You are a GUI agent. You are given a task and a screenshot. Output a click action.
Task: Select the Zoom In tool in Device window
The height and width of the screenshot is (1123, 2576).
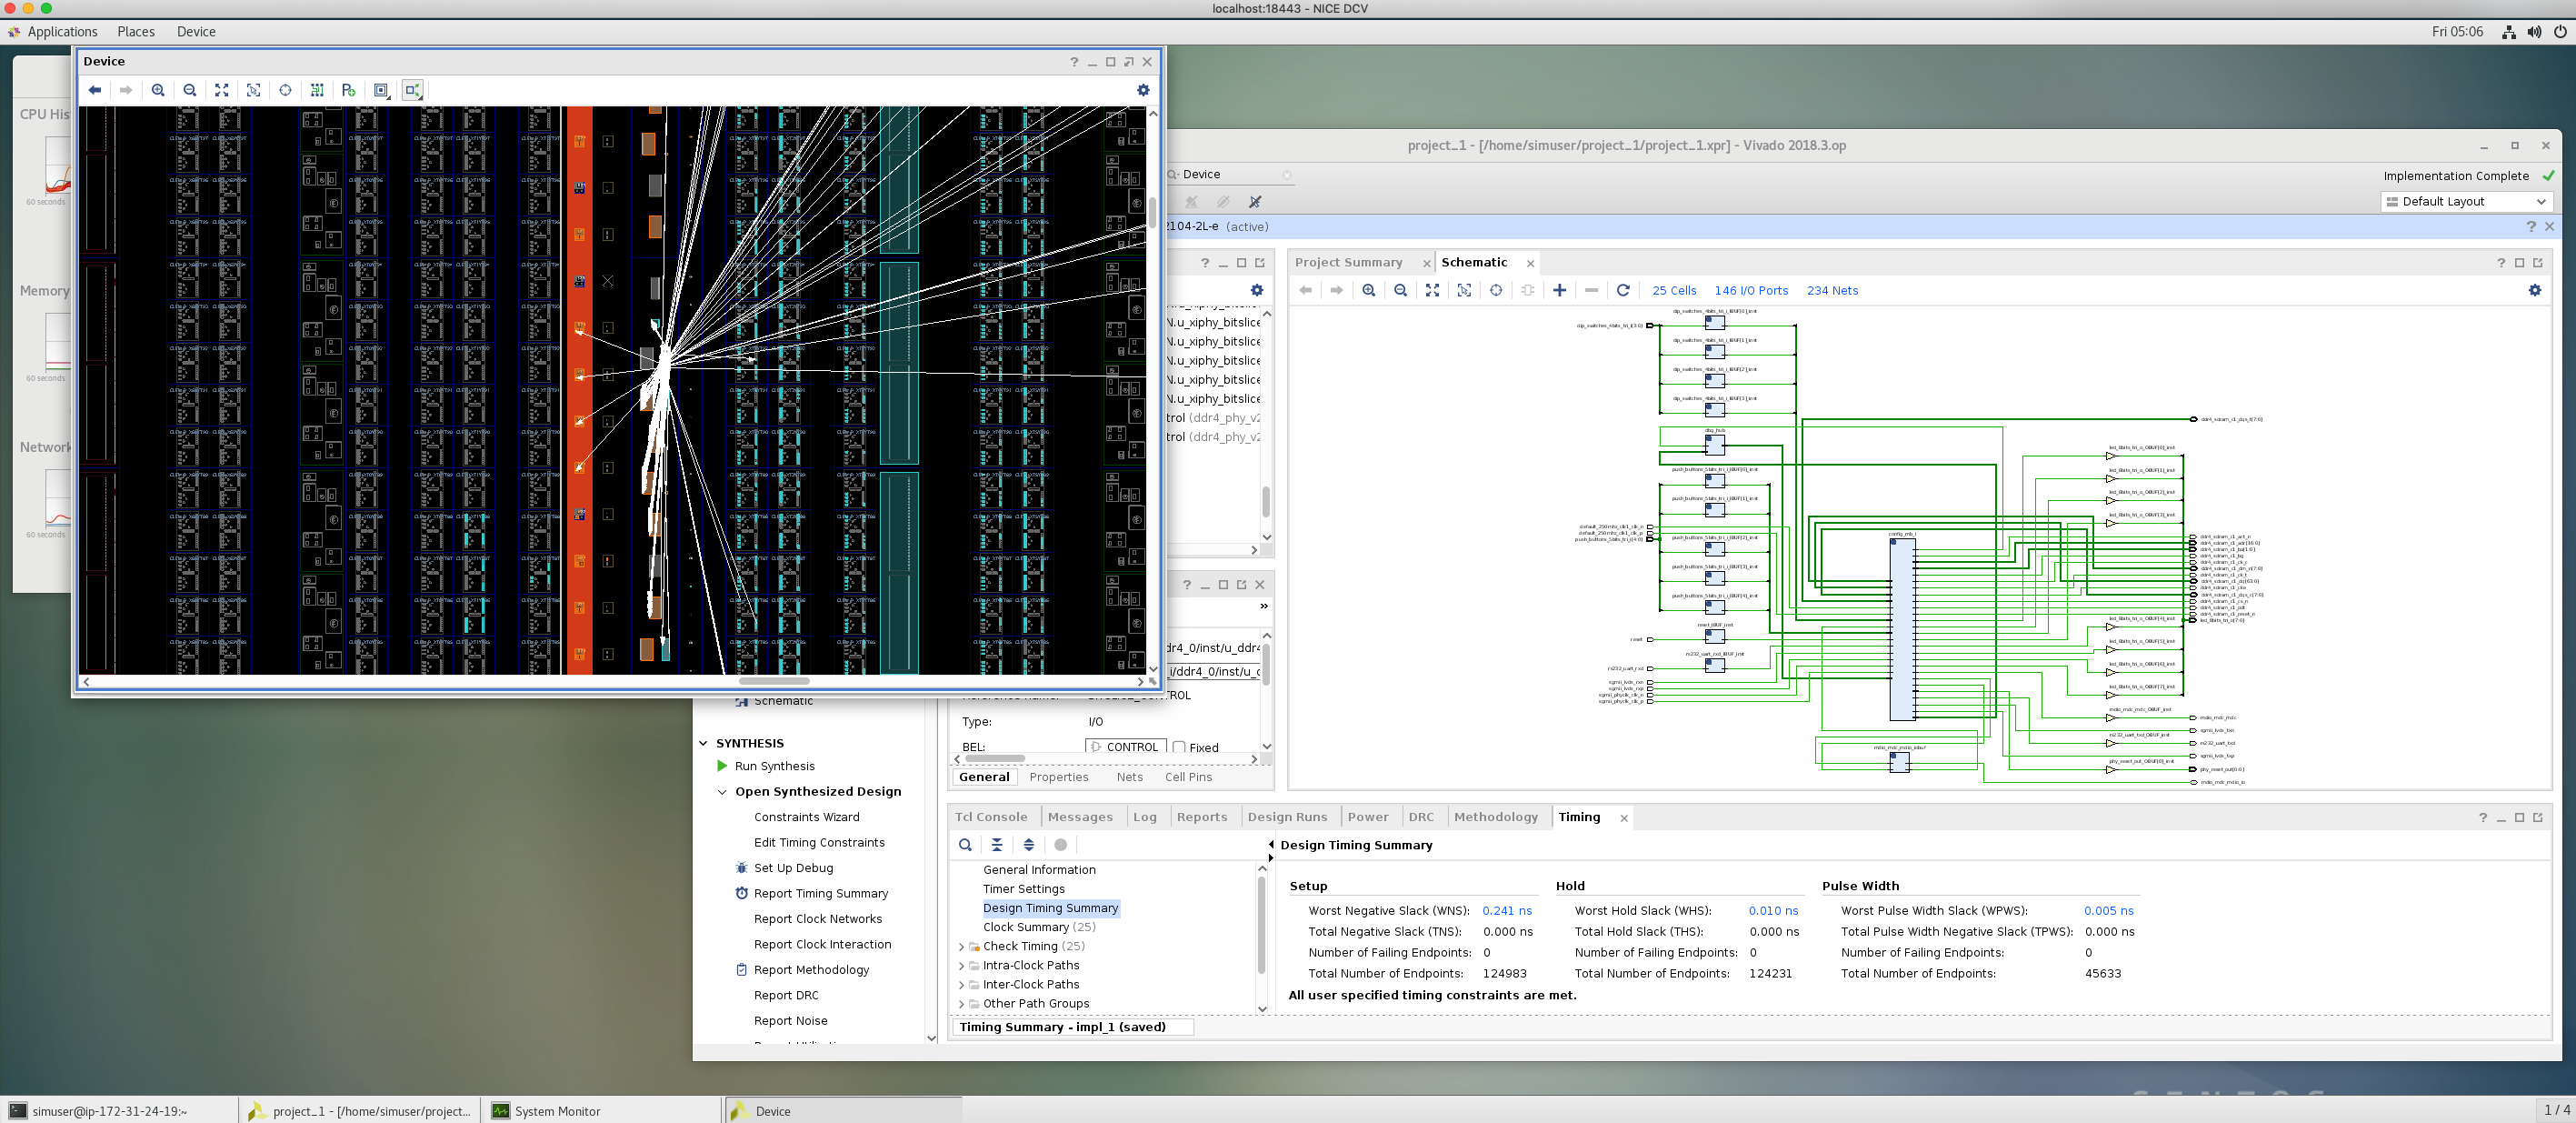coord(159,90)
